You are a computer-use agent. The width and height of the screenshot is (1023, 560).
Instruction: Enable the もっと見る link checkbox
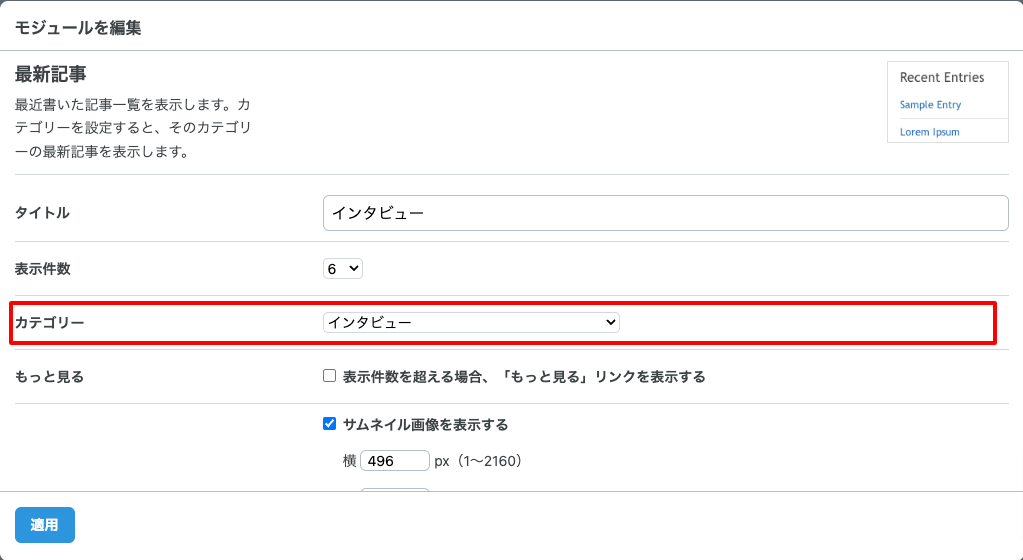(x=329, y=377)
